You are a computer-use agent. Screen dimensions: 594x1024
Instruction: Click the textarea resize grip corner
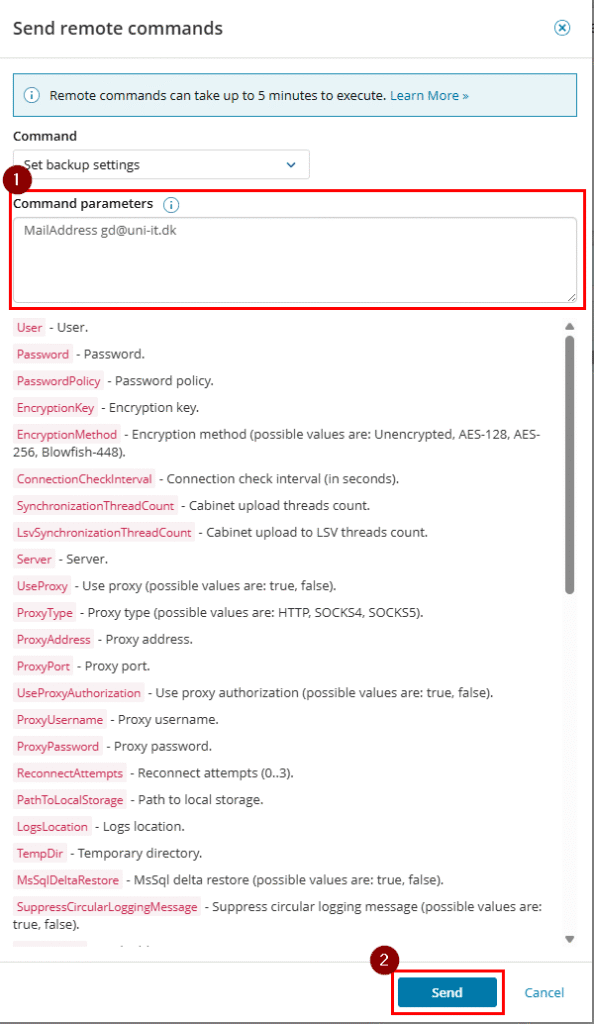click(571, 297)
